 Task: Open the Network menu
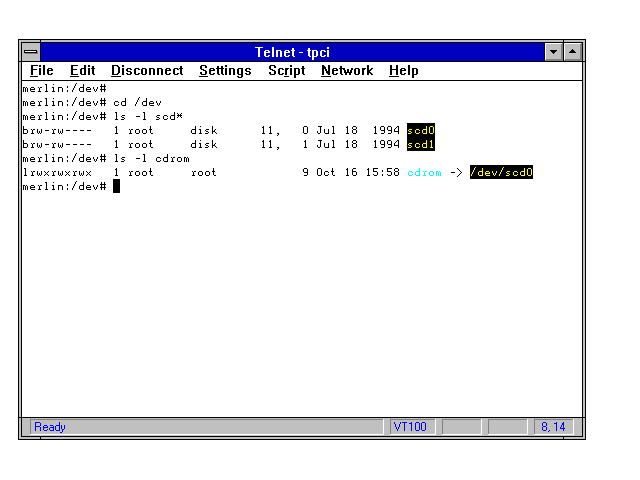tap(346, 71)
